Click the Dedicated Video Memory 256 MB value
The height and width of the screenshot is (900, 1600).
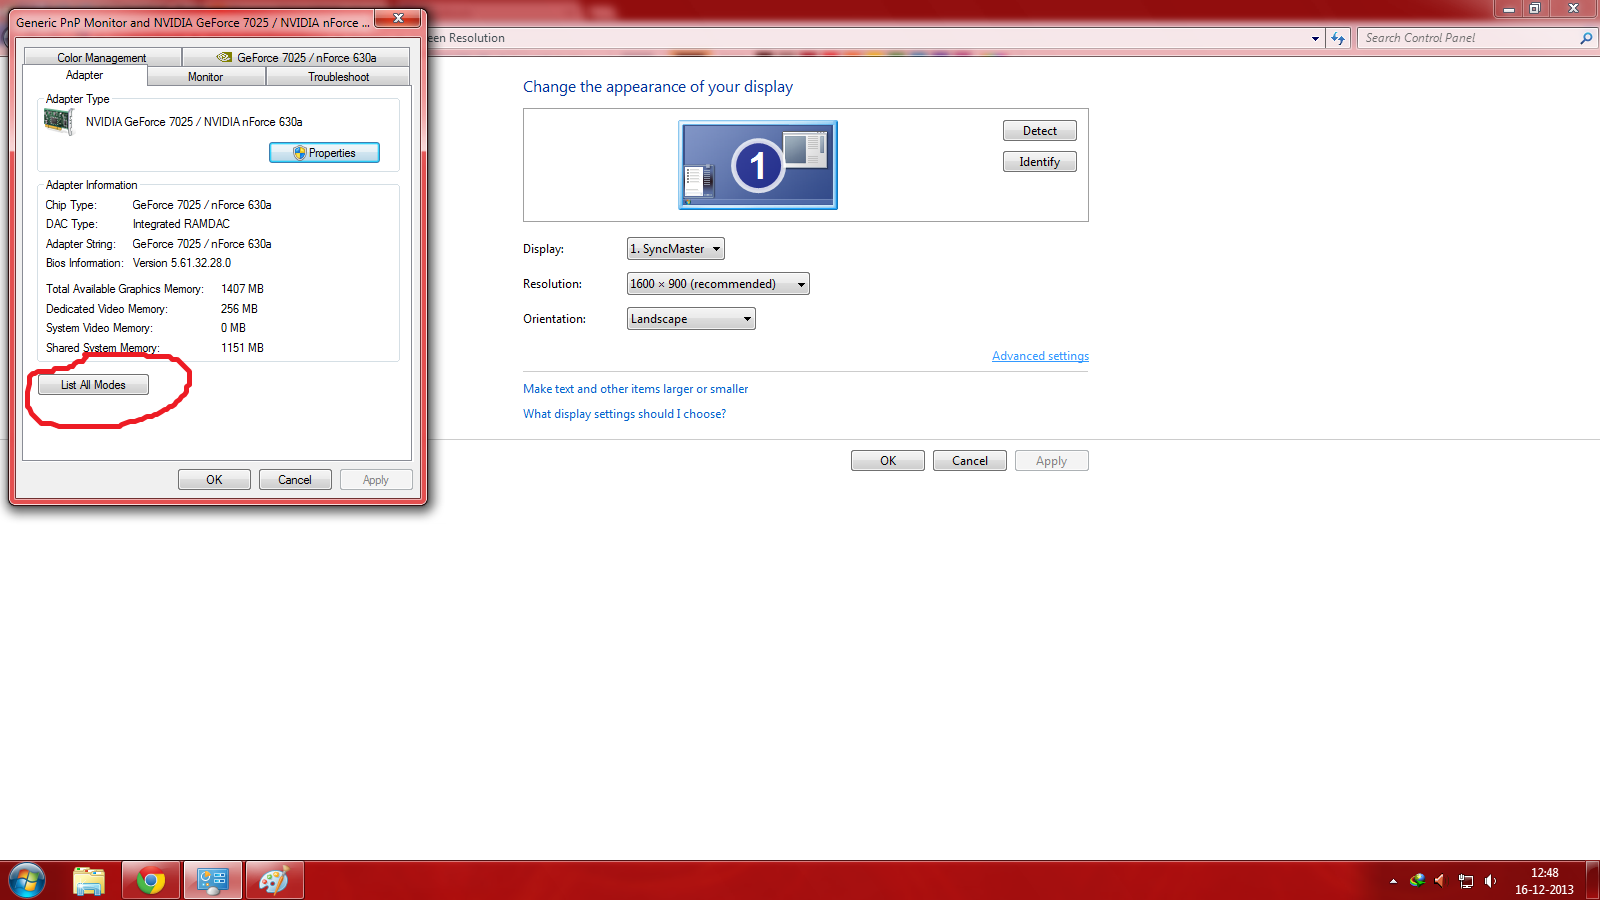[239, 309]
